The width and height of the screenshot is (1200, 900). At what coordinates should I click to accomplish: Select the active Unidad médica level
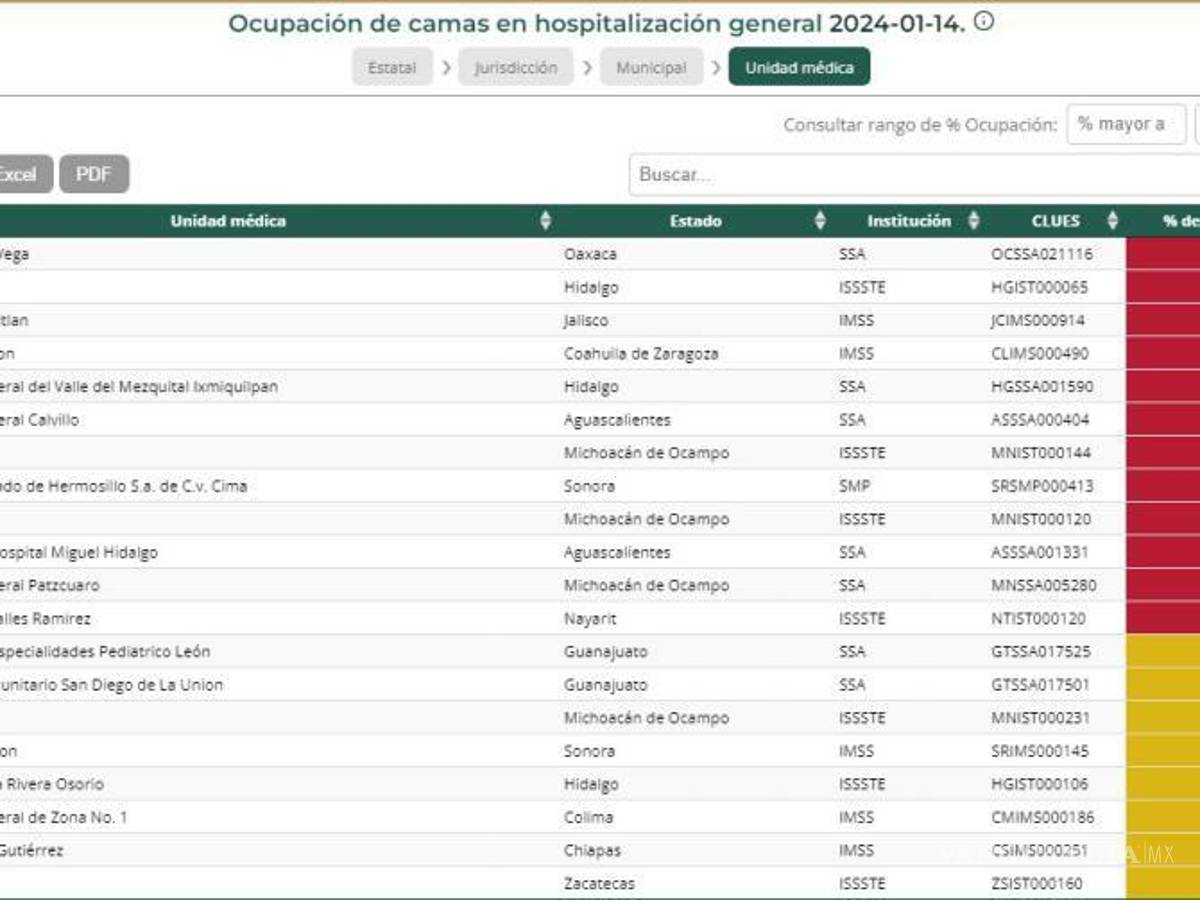pyautogui.click(x=799, y=67)
